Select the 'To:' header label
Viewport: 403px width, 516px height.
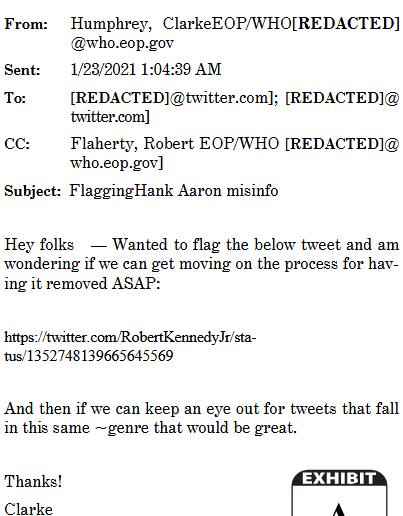(x=15, y=98)
